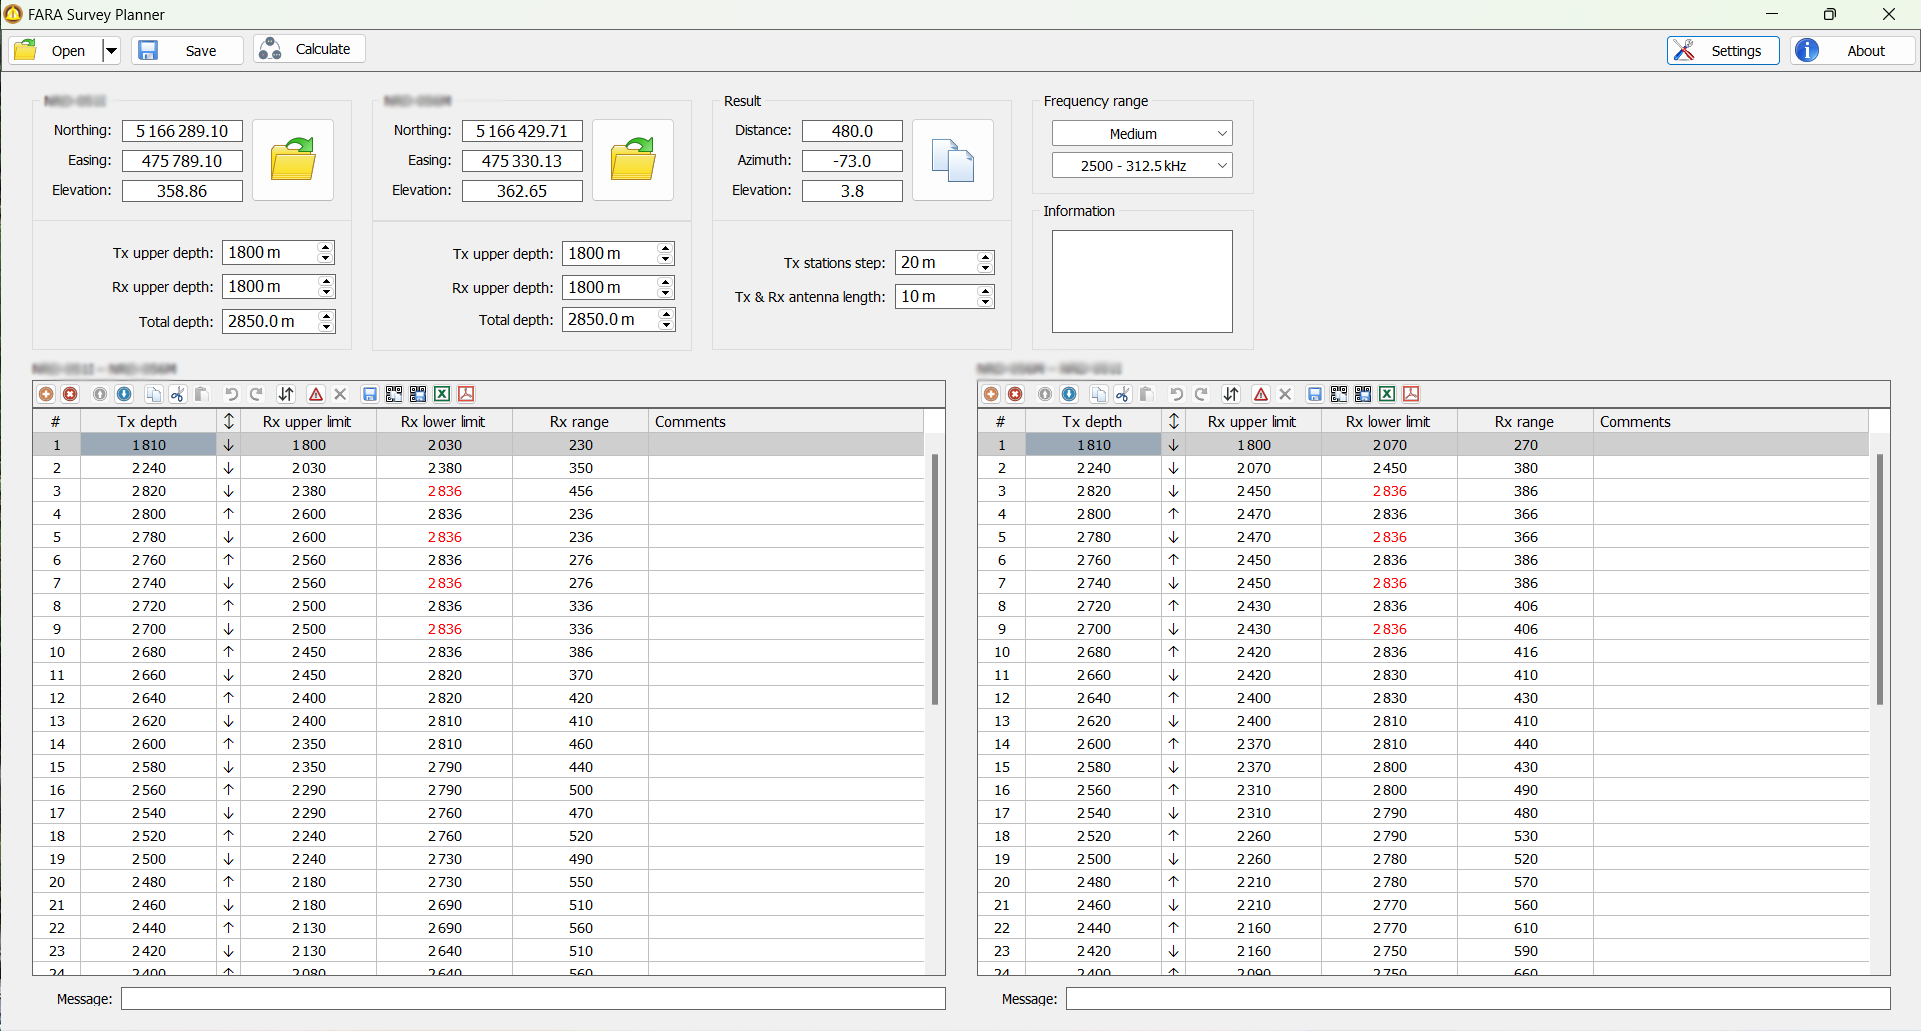This screenshot has width=1921, height=1031.
Task: Open the About window
Action: point(1853,50)
